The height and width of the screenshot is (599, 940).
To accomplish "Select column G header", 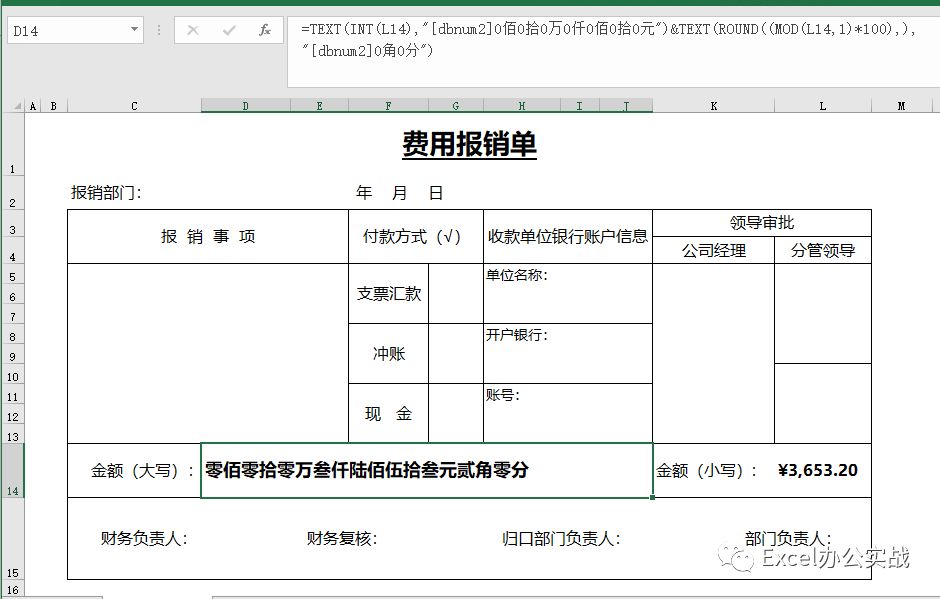I will (x=456, y=106).
